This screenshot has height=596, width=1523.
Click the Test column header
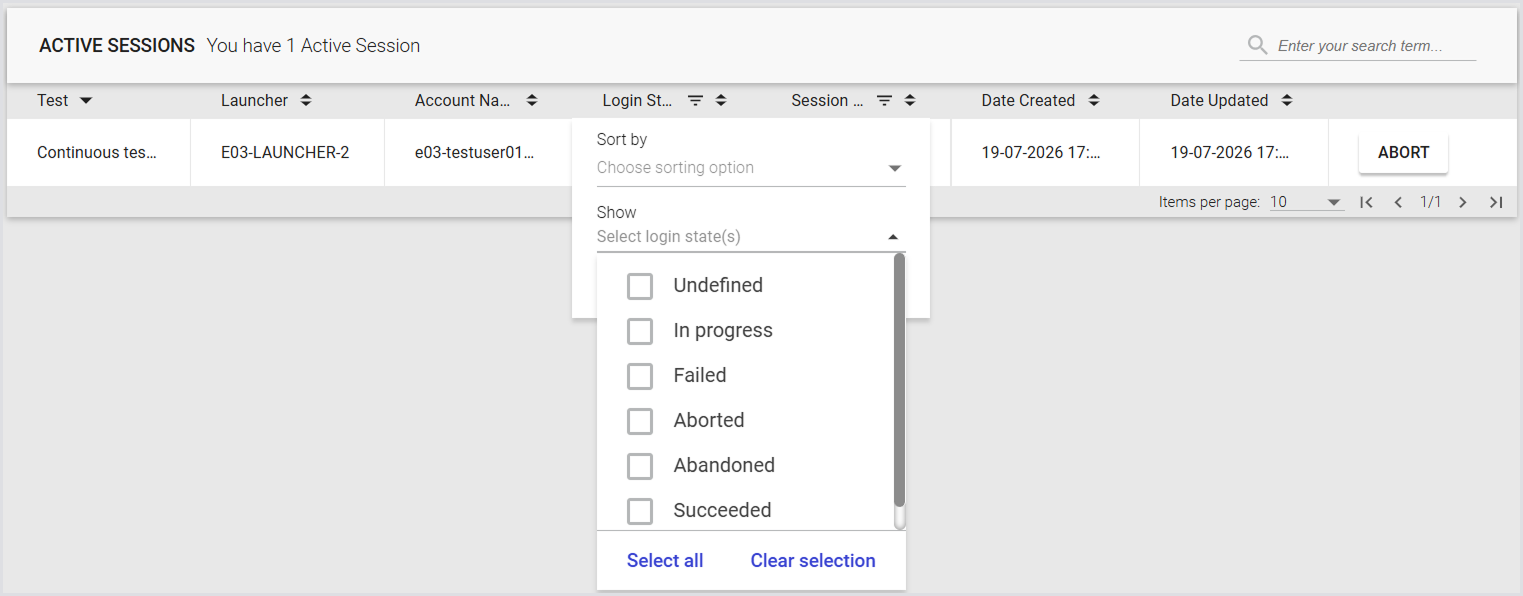(53, 101)
